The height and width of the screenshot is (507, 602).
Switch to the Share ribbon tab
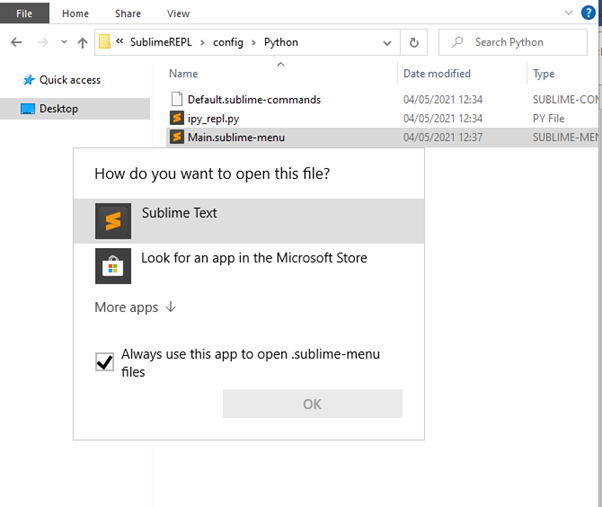click(128, 13)
